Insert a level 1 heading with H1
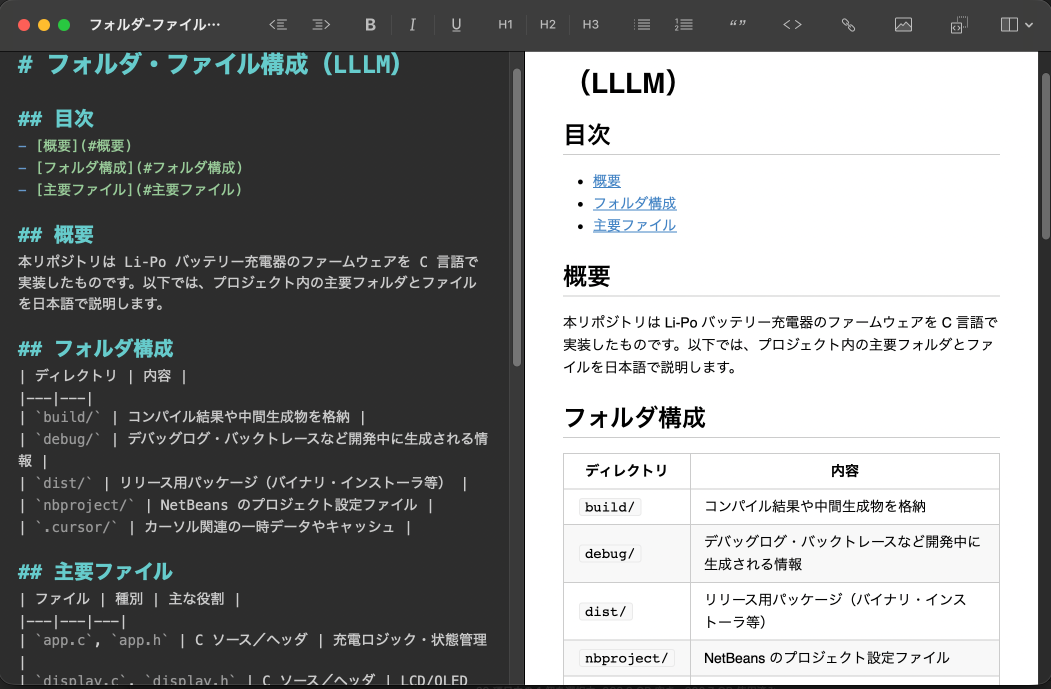Viewport: 1051px width, 689px height. 505,25
